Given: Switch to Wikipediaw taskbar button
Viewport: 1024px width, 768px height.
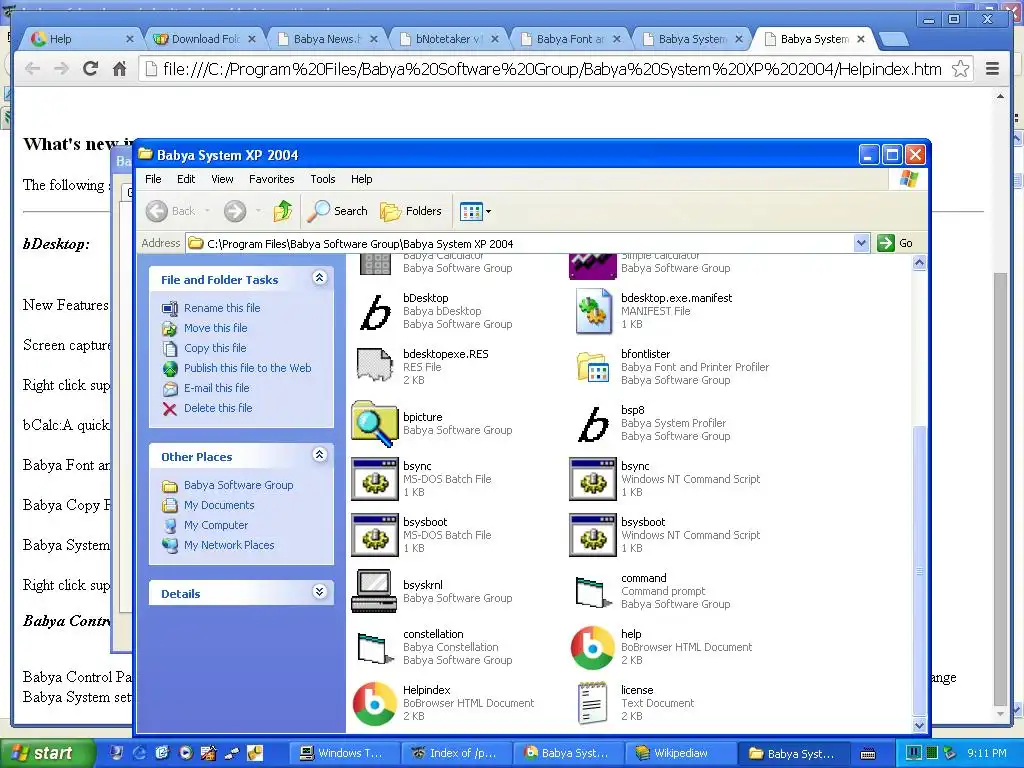Looking at the screenshot, I should [679, 753].
